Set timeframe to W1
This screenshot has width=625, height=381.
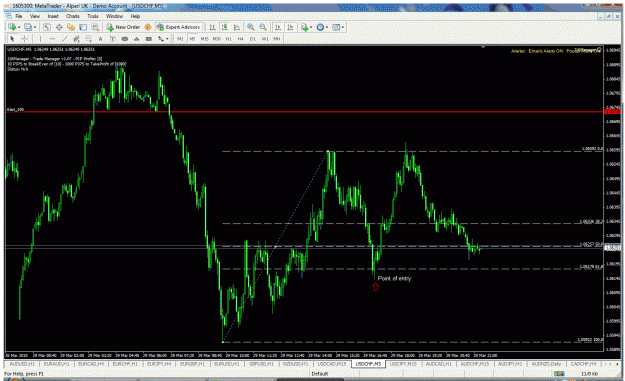[265, 39]
